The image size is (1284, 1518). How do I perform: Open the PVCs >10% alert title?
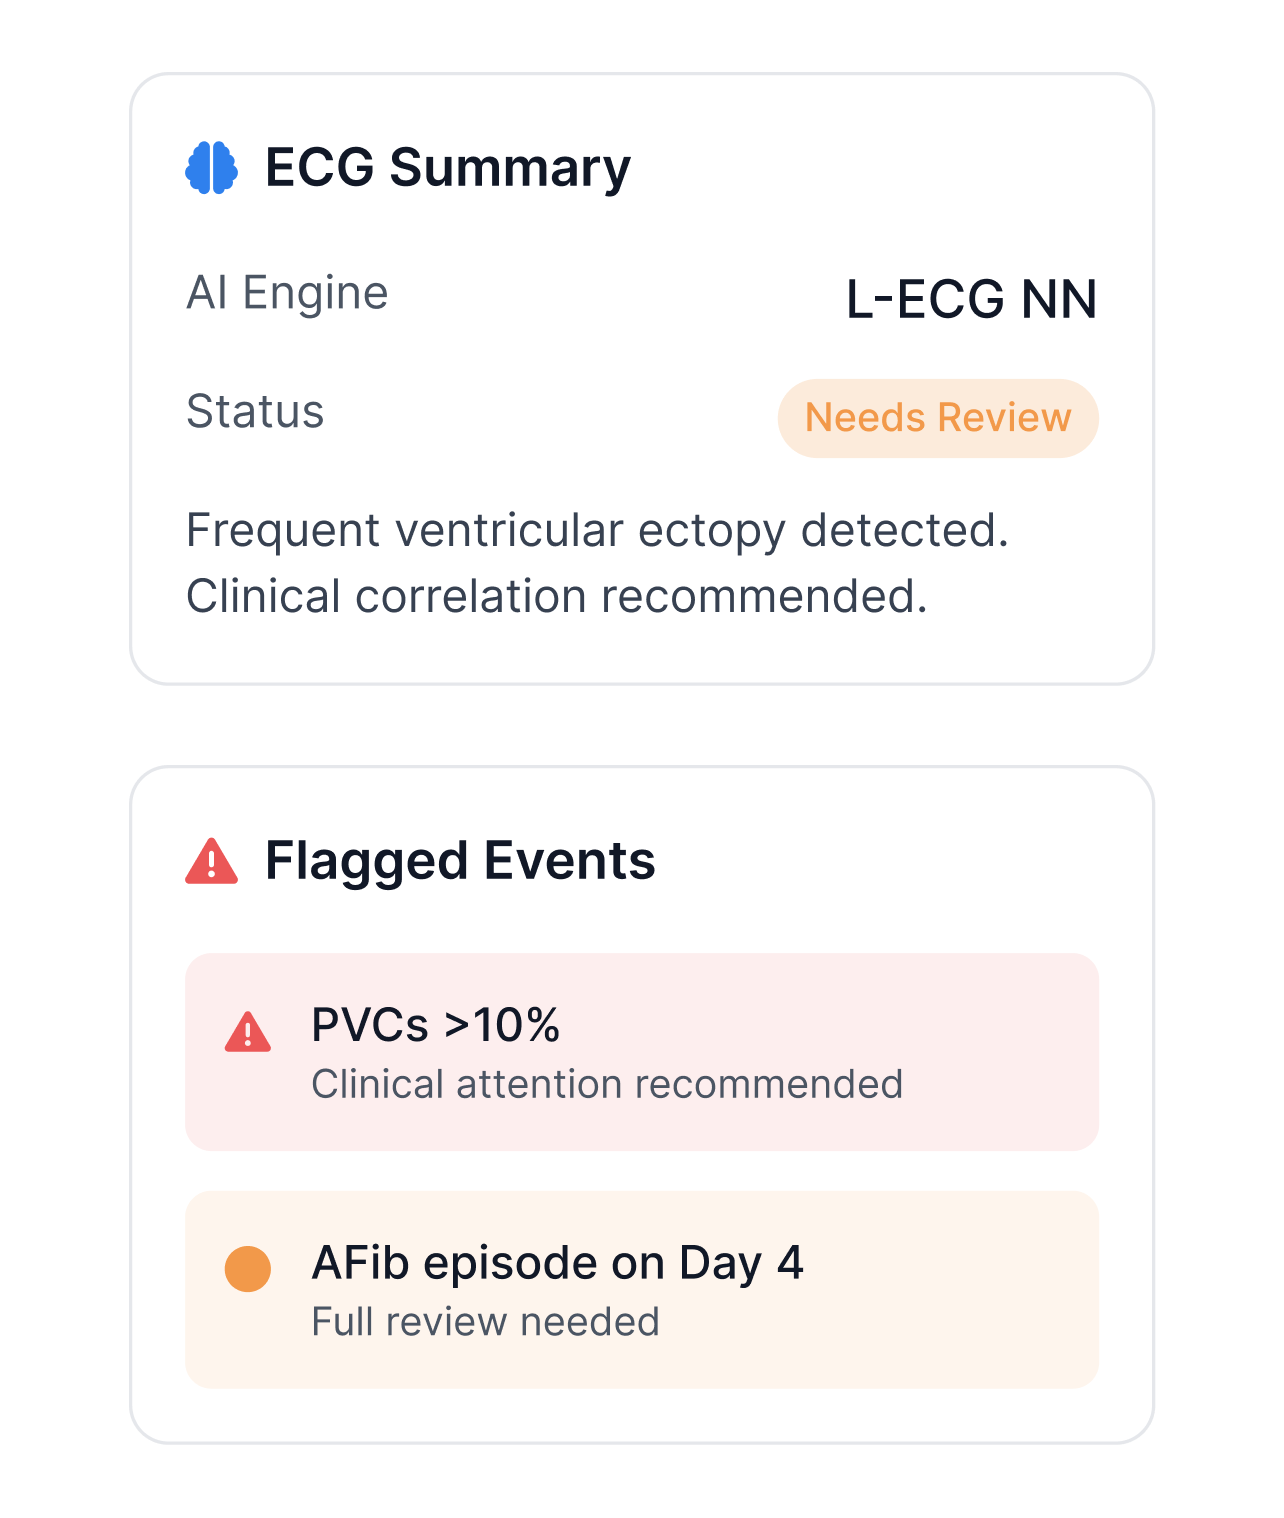435,1025
